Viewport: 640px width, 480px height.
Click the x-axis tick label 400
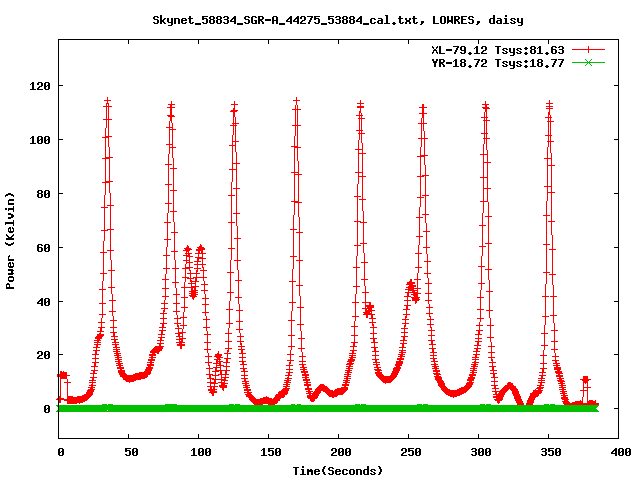pyautogui.click(x=621, y=452)
